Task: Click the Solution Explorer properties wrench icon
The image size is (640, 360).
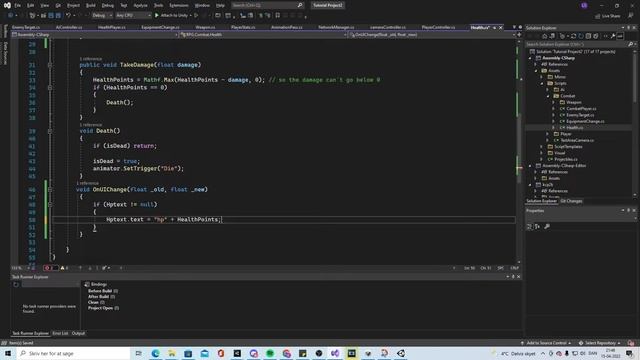Action: point(613,36)
